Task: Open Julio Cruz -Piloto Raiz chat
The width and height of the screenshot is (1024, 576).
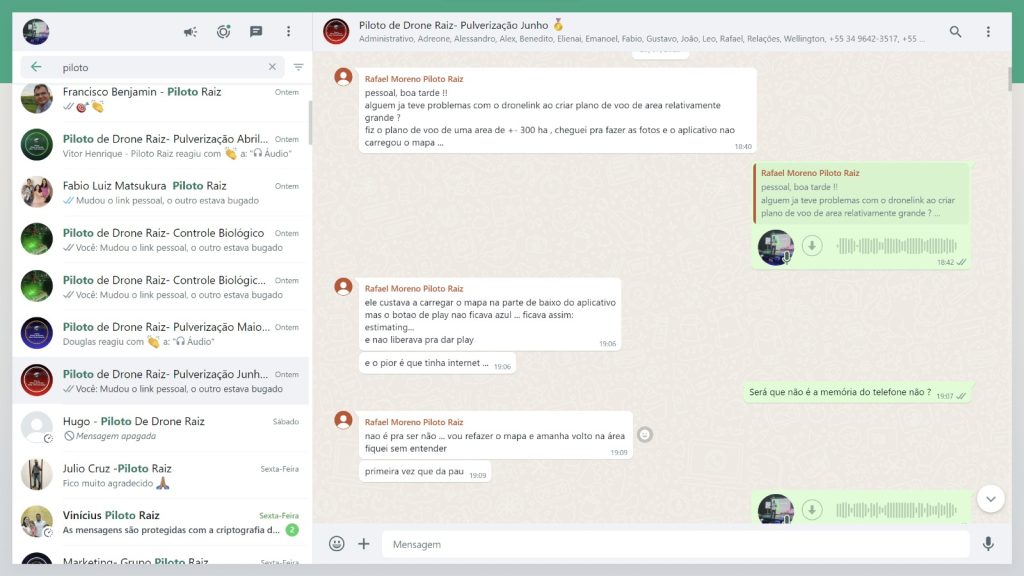Action: 161,474
